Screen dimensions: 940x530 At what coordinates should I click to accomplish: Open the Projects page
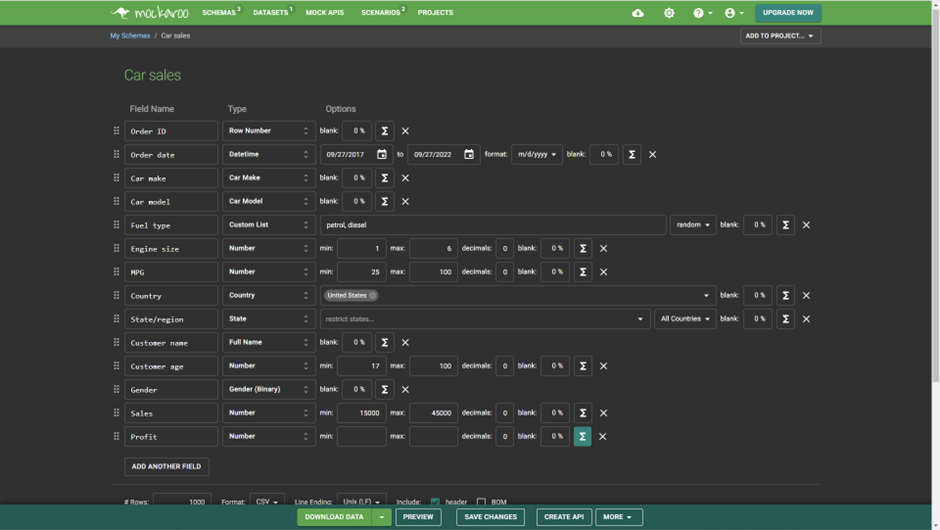[x=435, y=13]
